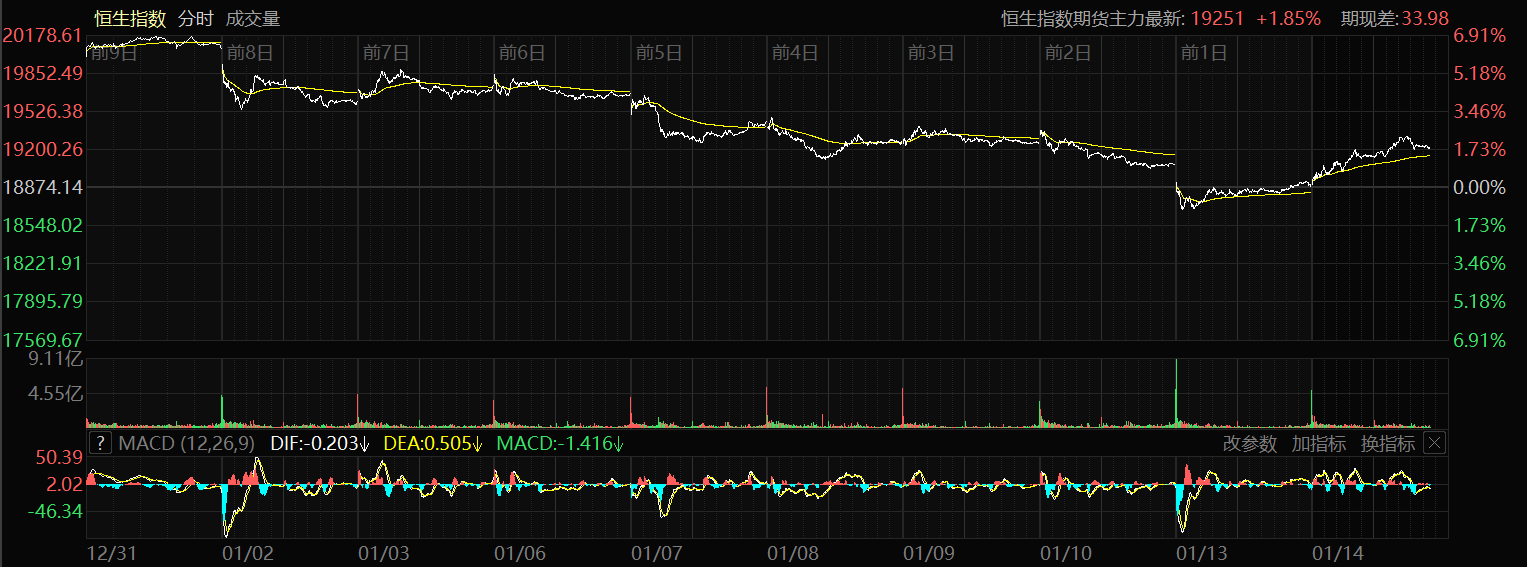
Task: Click 加指标 to add an indicator
Action: [1318, 444]
